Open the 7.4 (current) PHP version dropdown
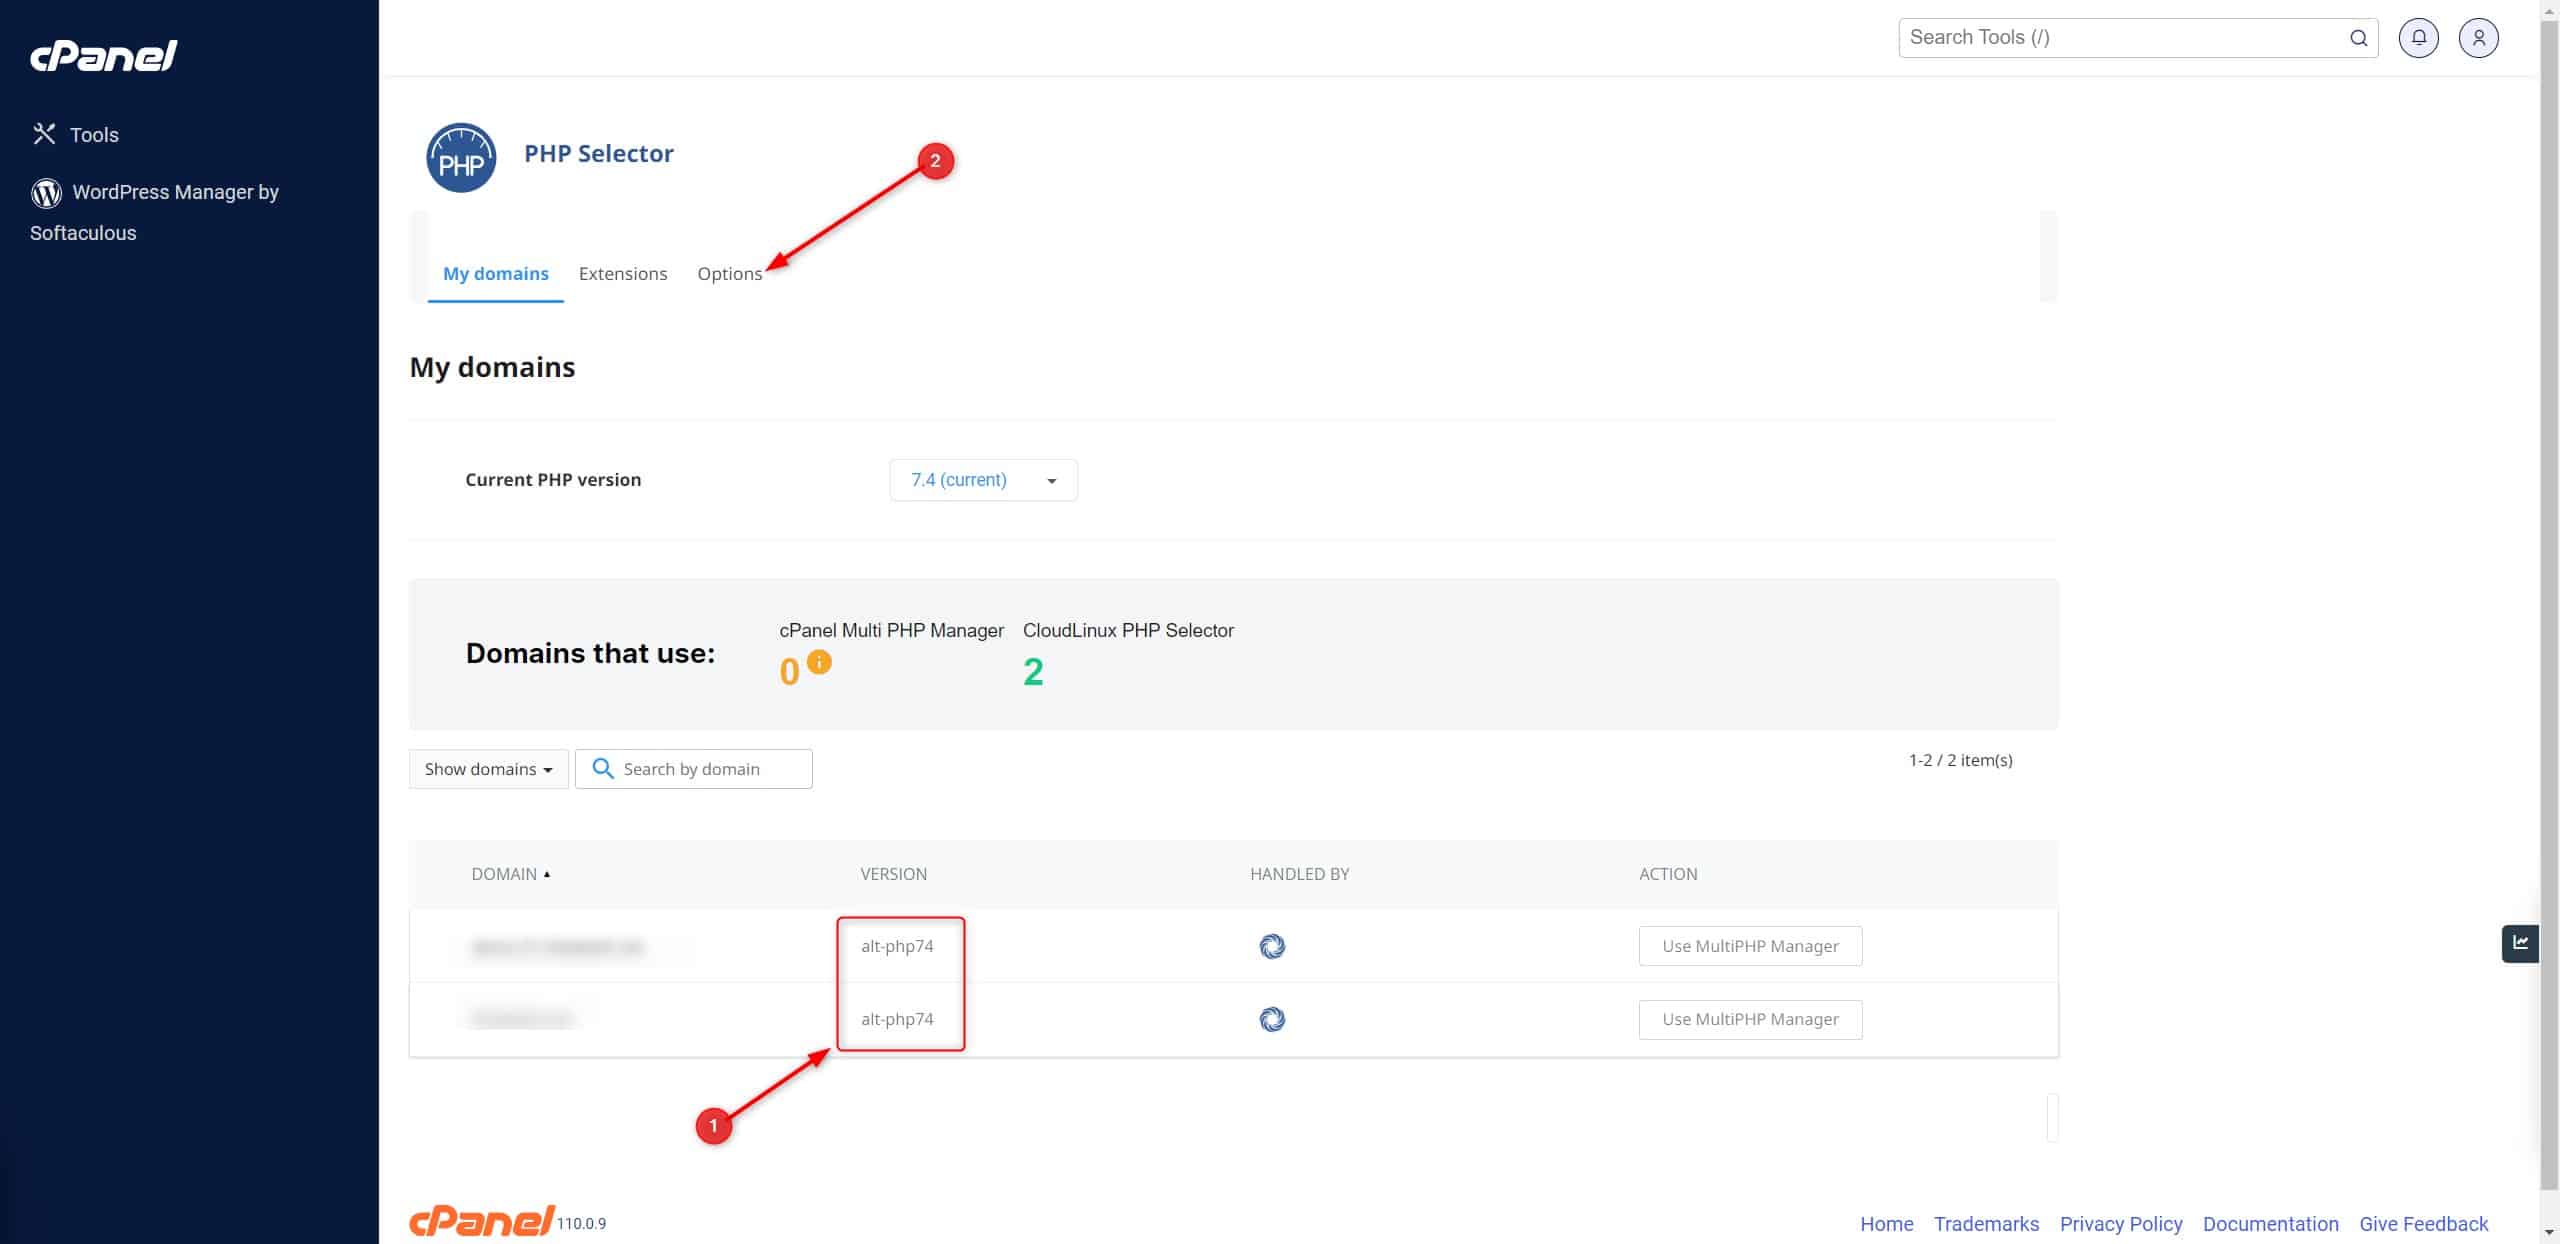This screenshot has height=1244, width=2560. coord(984,480)
